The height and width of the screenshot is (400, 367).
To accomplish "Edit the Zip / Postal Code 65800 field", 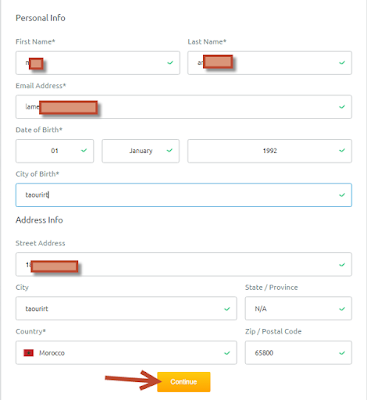I will point(298,353).
